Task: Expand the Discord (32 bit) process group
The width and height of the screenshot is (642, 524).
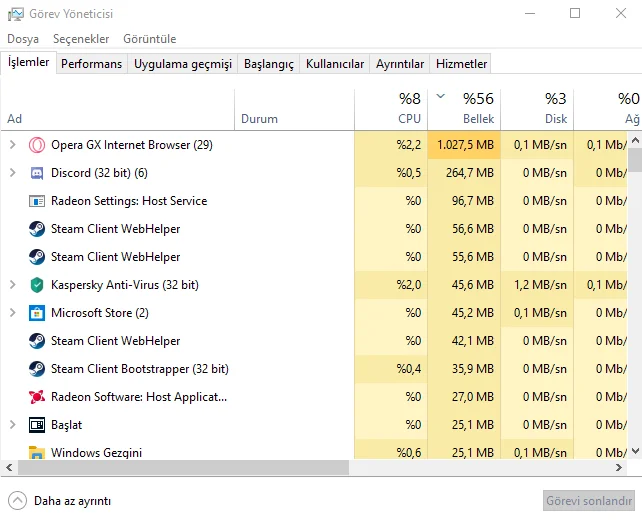Action: 12,173
